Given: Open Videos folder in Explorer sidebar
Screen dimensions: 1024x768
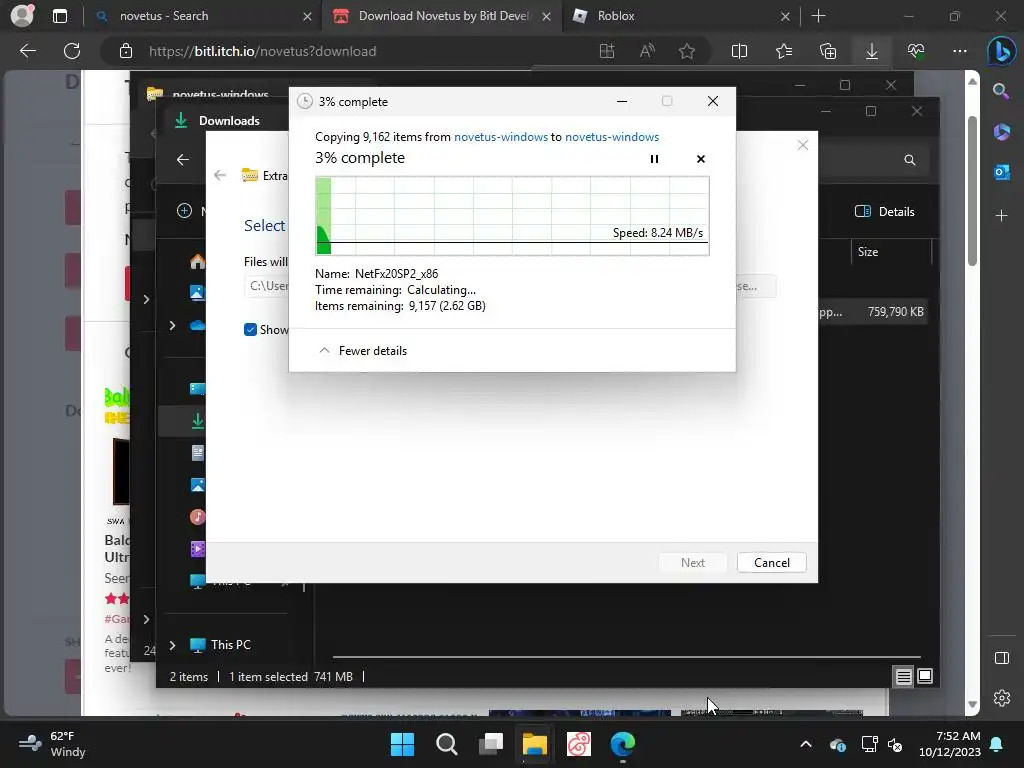Looking at the screenshot, I should 197,549.
